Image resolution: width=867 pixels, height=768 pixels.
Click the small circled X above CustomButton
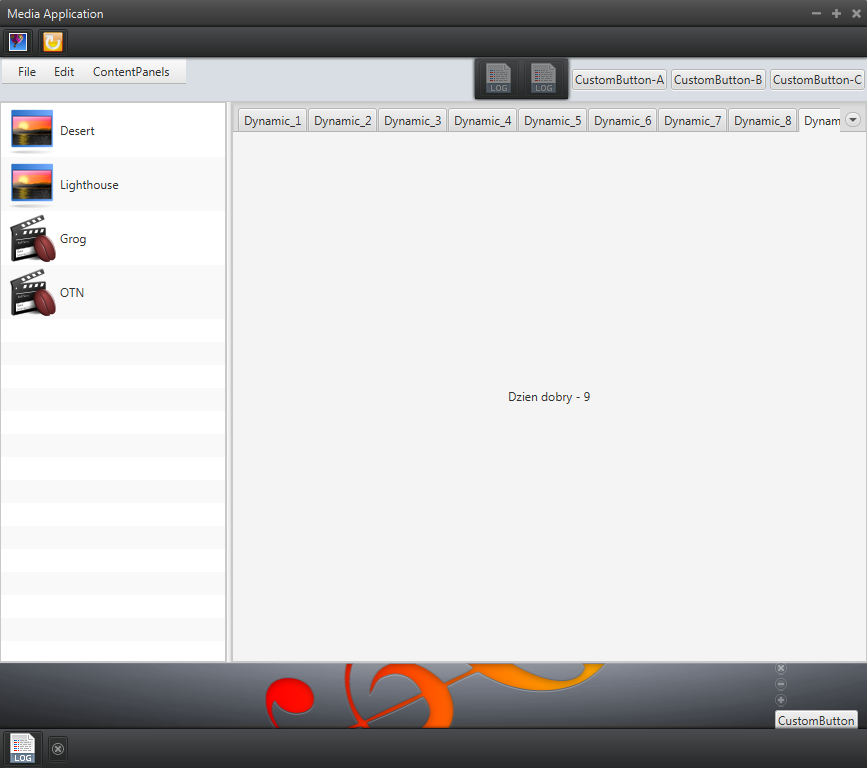pos(781,668)
